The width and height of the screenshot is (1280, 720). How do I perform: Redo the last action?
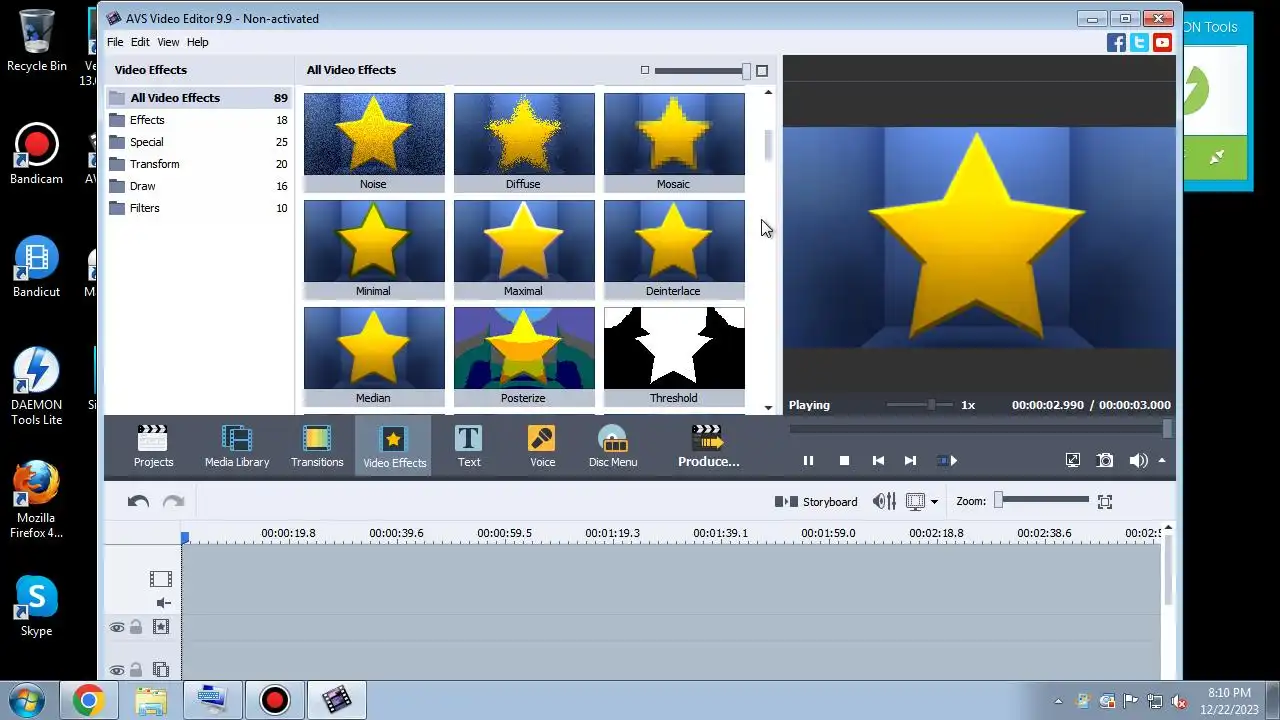click(x=173, y=502)
